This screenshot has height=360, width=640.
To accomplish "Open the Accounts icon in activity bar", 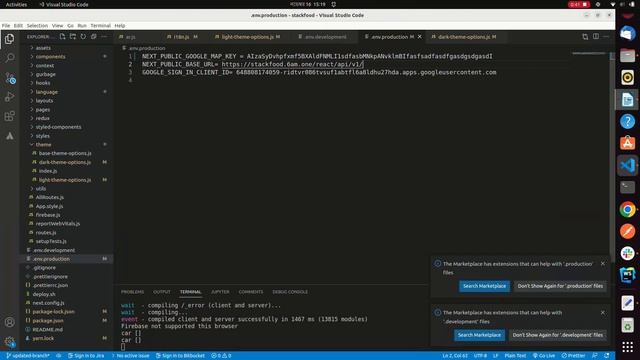I will pyautogui.click(x=9, y=322).
